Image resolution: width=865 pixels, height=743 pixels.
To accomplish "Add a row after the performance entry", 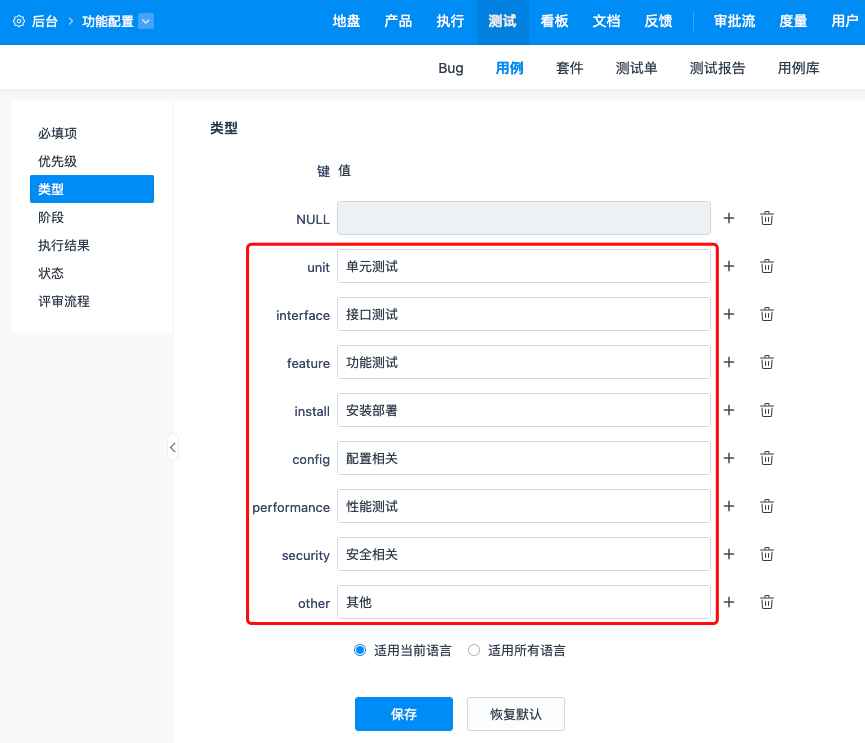I will (729, 506).
